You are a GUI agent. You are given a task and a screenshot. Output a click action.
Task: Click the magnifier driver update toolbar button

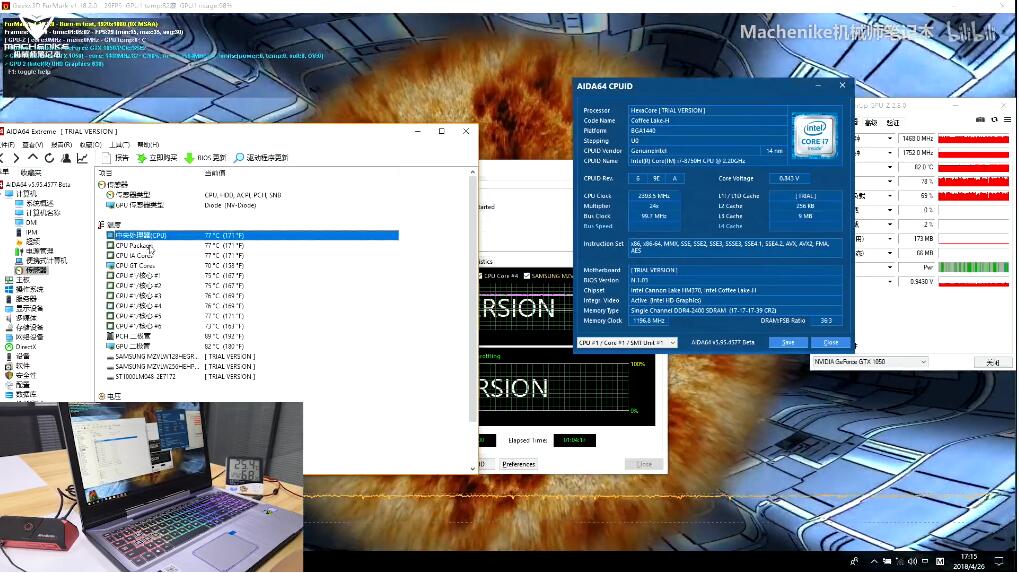pyautogui.click(x=261, y=158)
